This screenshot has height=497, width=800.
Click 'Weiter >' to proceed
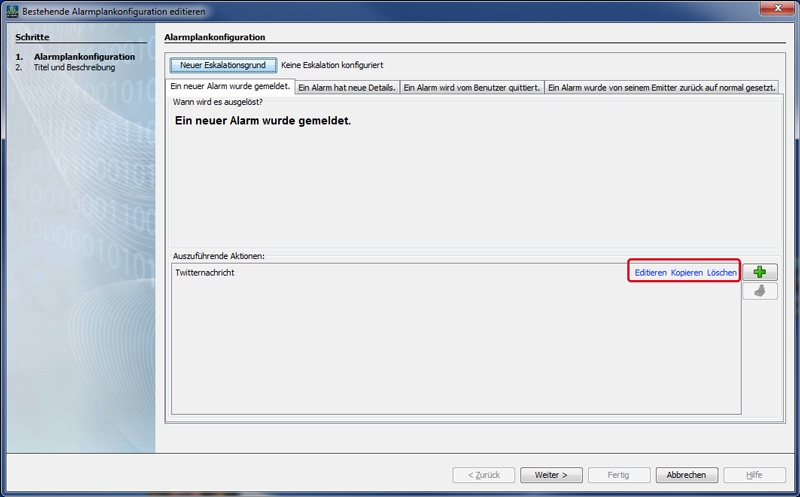pyautogui.click(x=551, y=475)
